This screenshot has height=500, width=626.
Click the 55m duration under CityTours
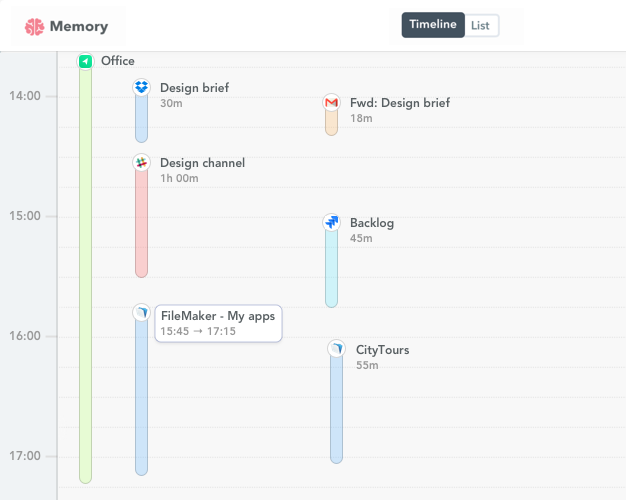coord(367,365)
